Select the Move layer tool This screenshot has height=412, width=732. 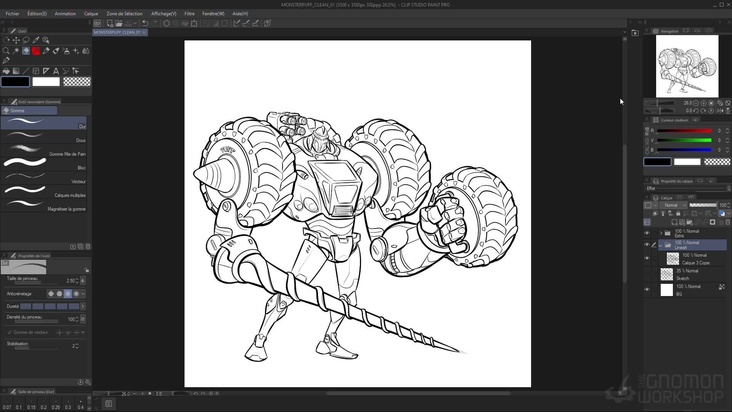16,40
